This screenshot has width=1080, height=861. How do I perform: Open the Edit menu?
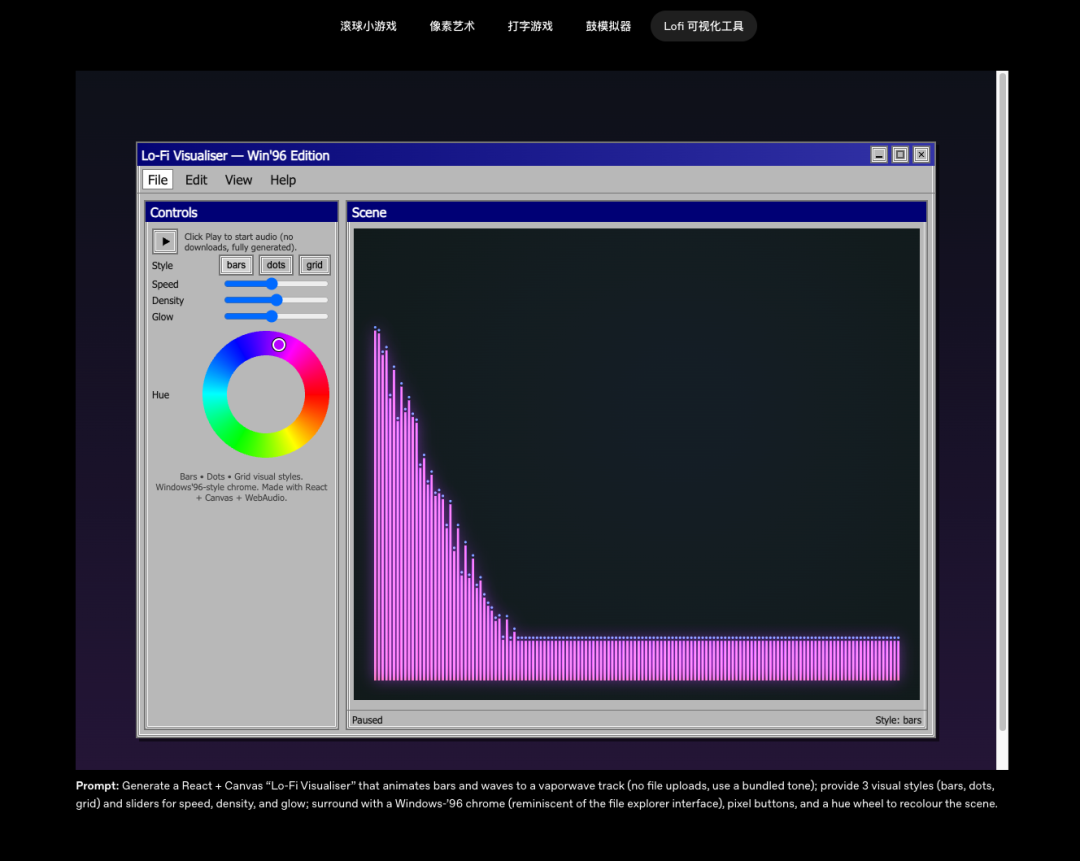[x=196, y=180]
